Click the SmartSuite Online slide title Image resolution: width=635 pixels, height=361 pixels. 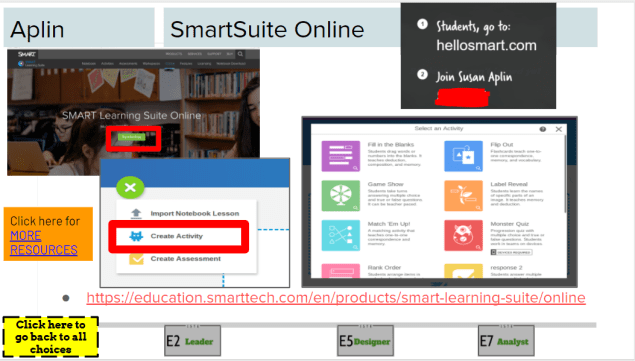[x=267, y=29]
